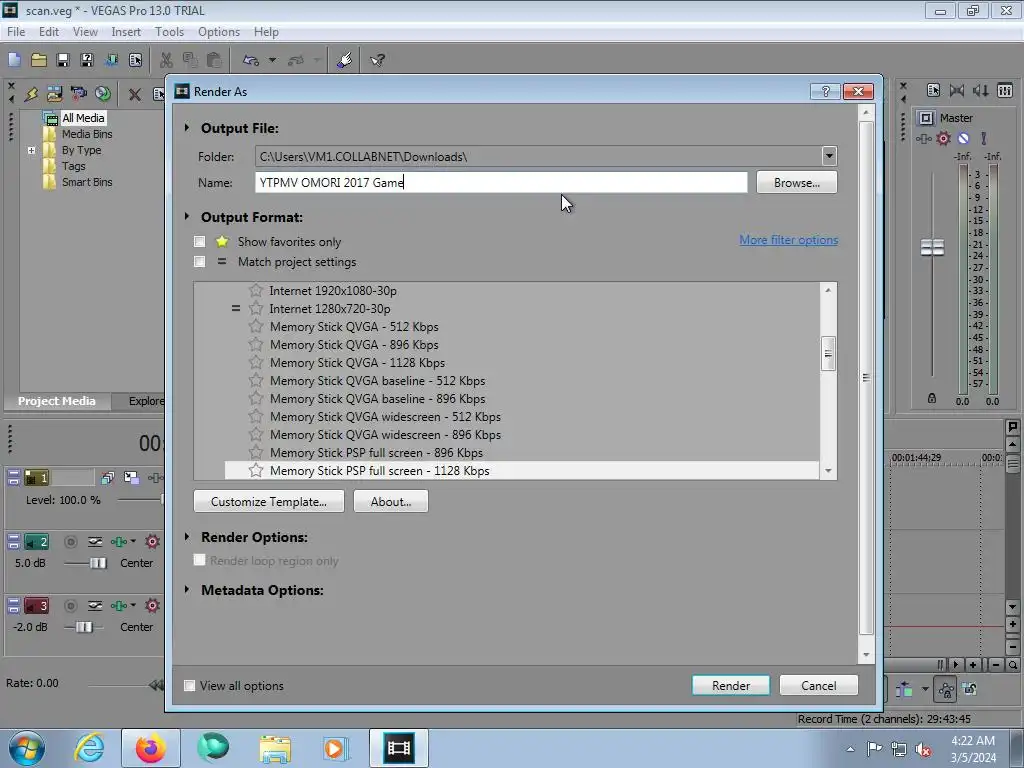The height and width of the screenshot is (768, 1024).
Task: Click Master FX gear icon in Master bus
Action: coord(943,138)
